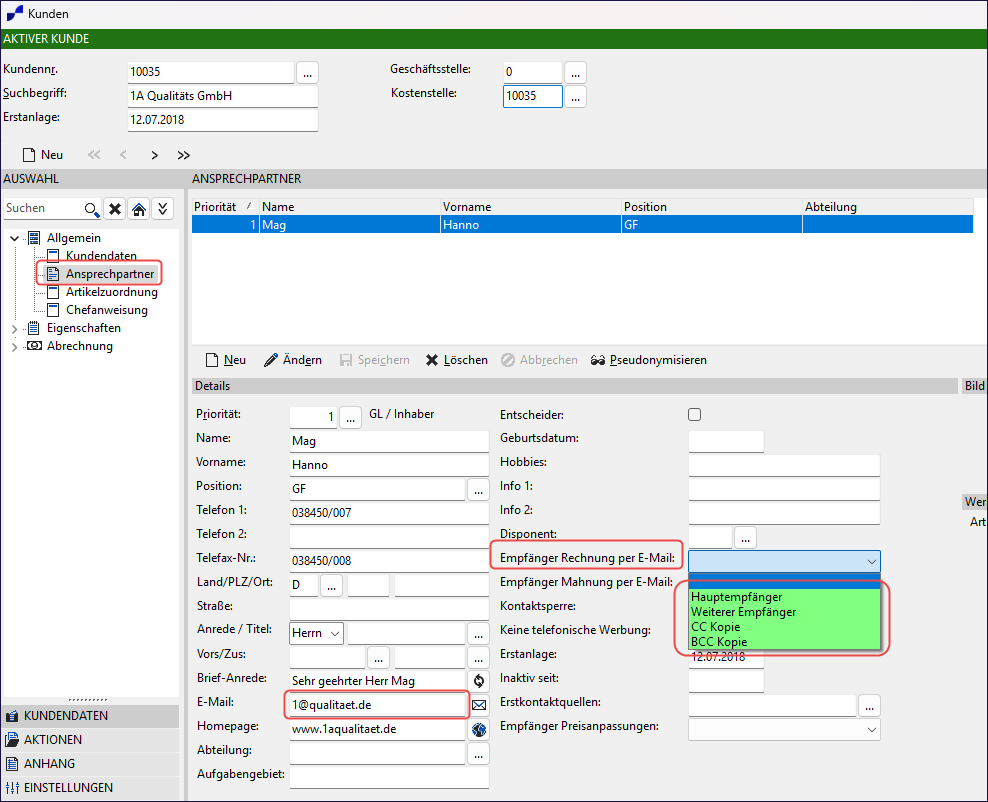988x802 pixels.
Task: Open the Anrede dropdown showing Herrn
Action: (316, 633)
